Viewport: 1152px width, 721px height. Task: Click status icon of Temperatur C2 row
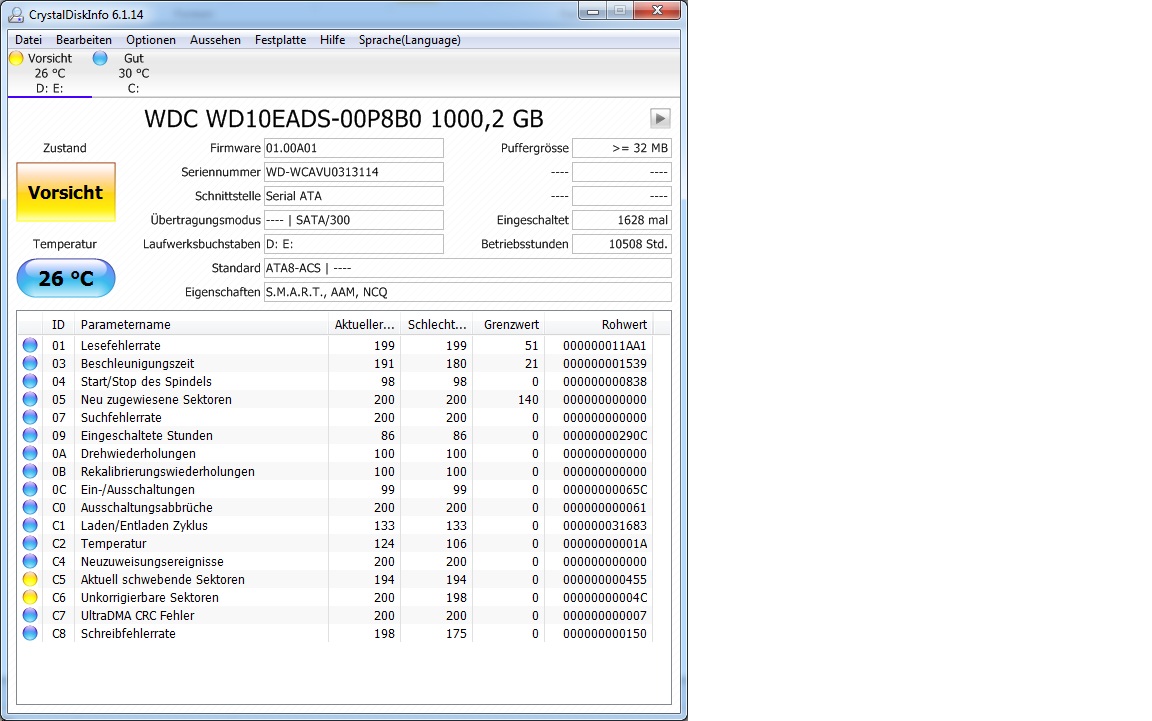(x=29, y=543)
